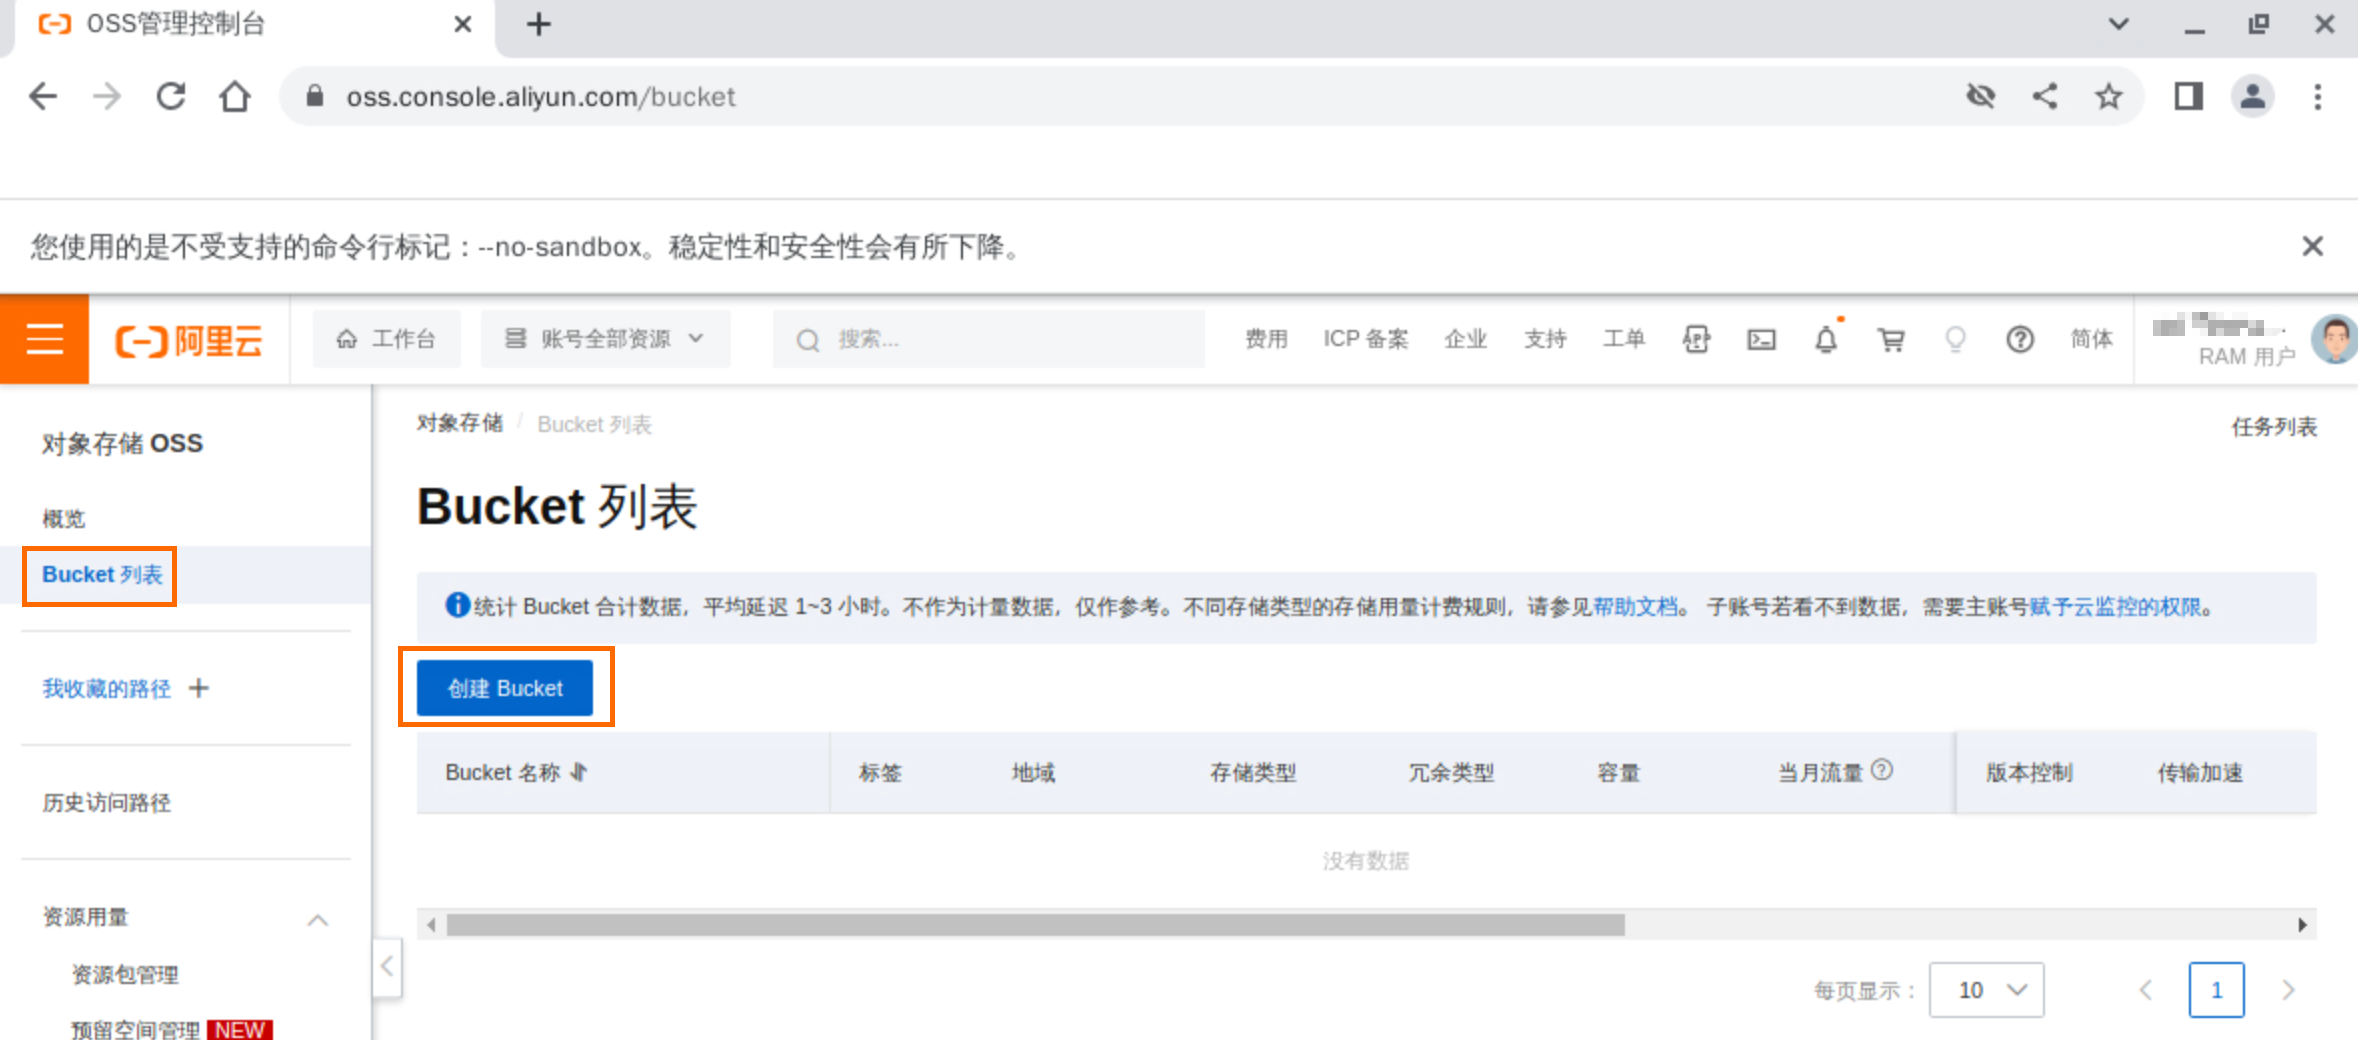Viewport: 2358px width, 1040px height.
Task: Click the scrollbar right arrow
Action: pyautogui.click(x=2302, y=925)
